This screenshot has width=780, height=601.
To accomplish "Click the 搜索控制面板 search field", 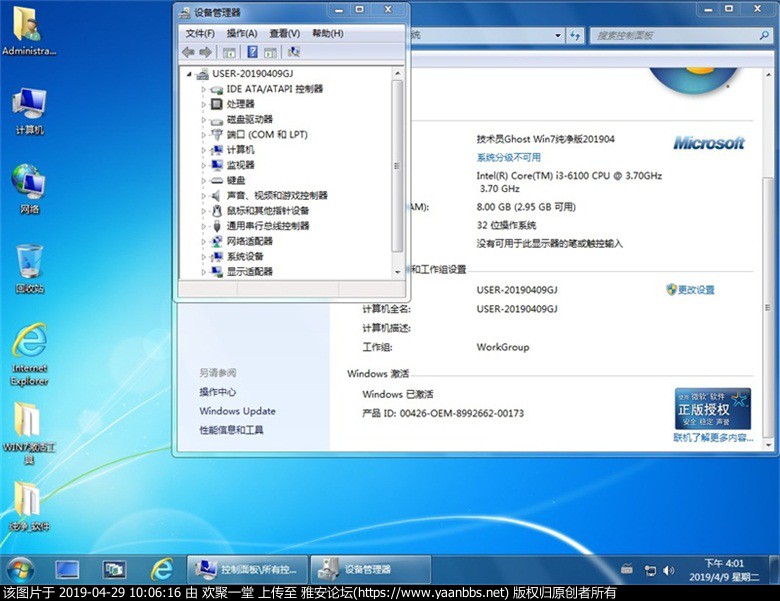I will click(674, 35).
